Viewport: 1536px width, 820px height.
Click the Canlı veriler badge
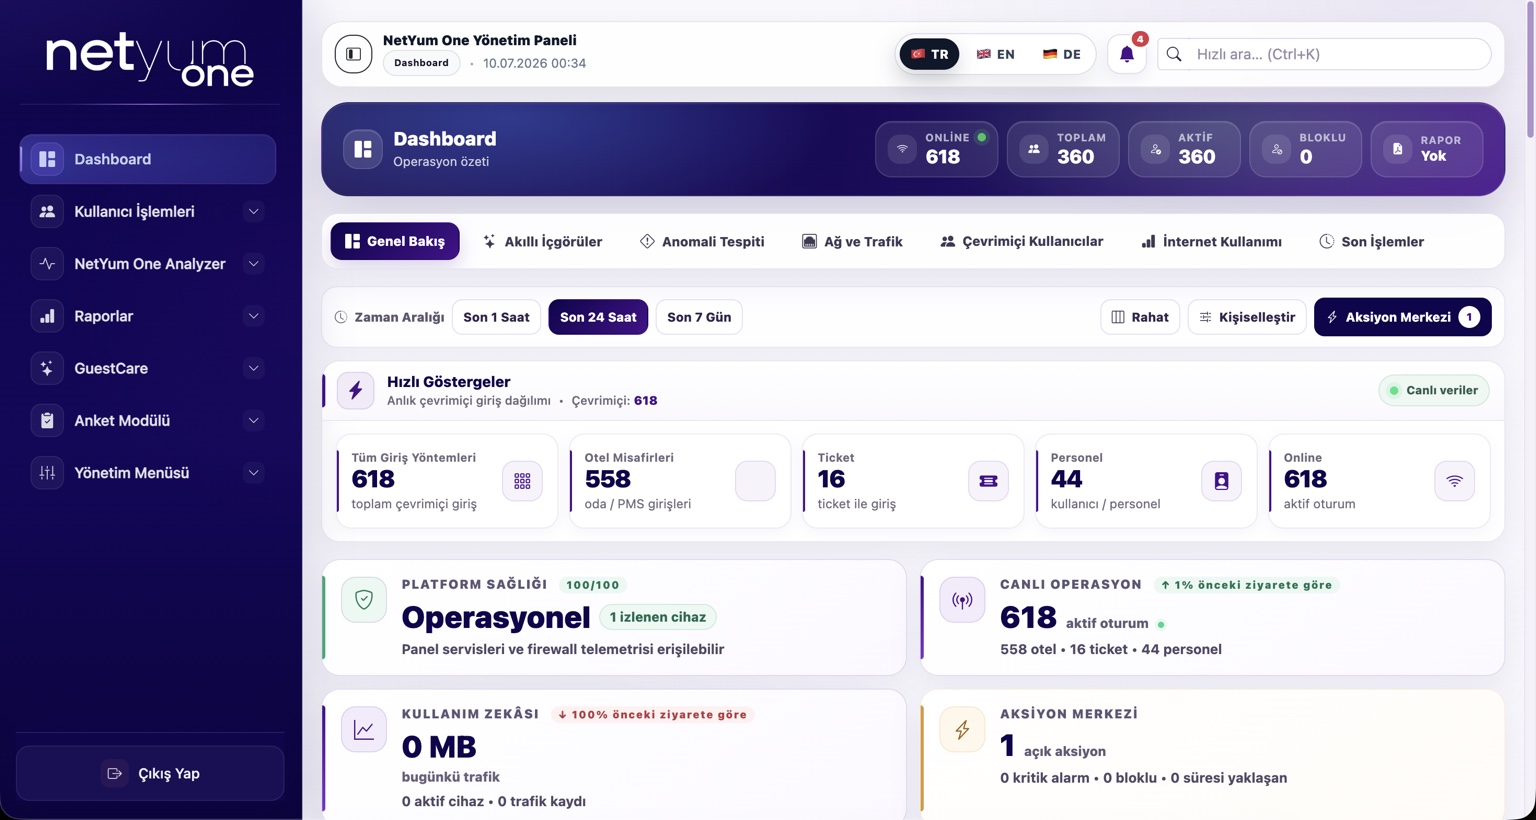[x=1434, y=390]
